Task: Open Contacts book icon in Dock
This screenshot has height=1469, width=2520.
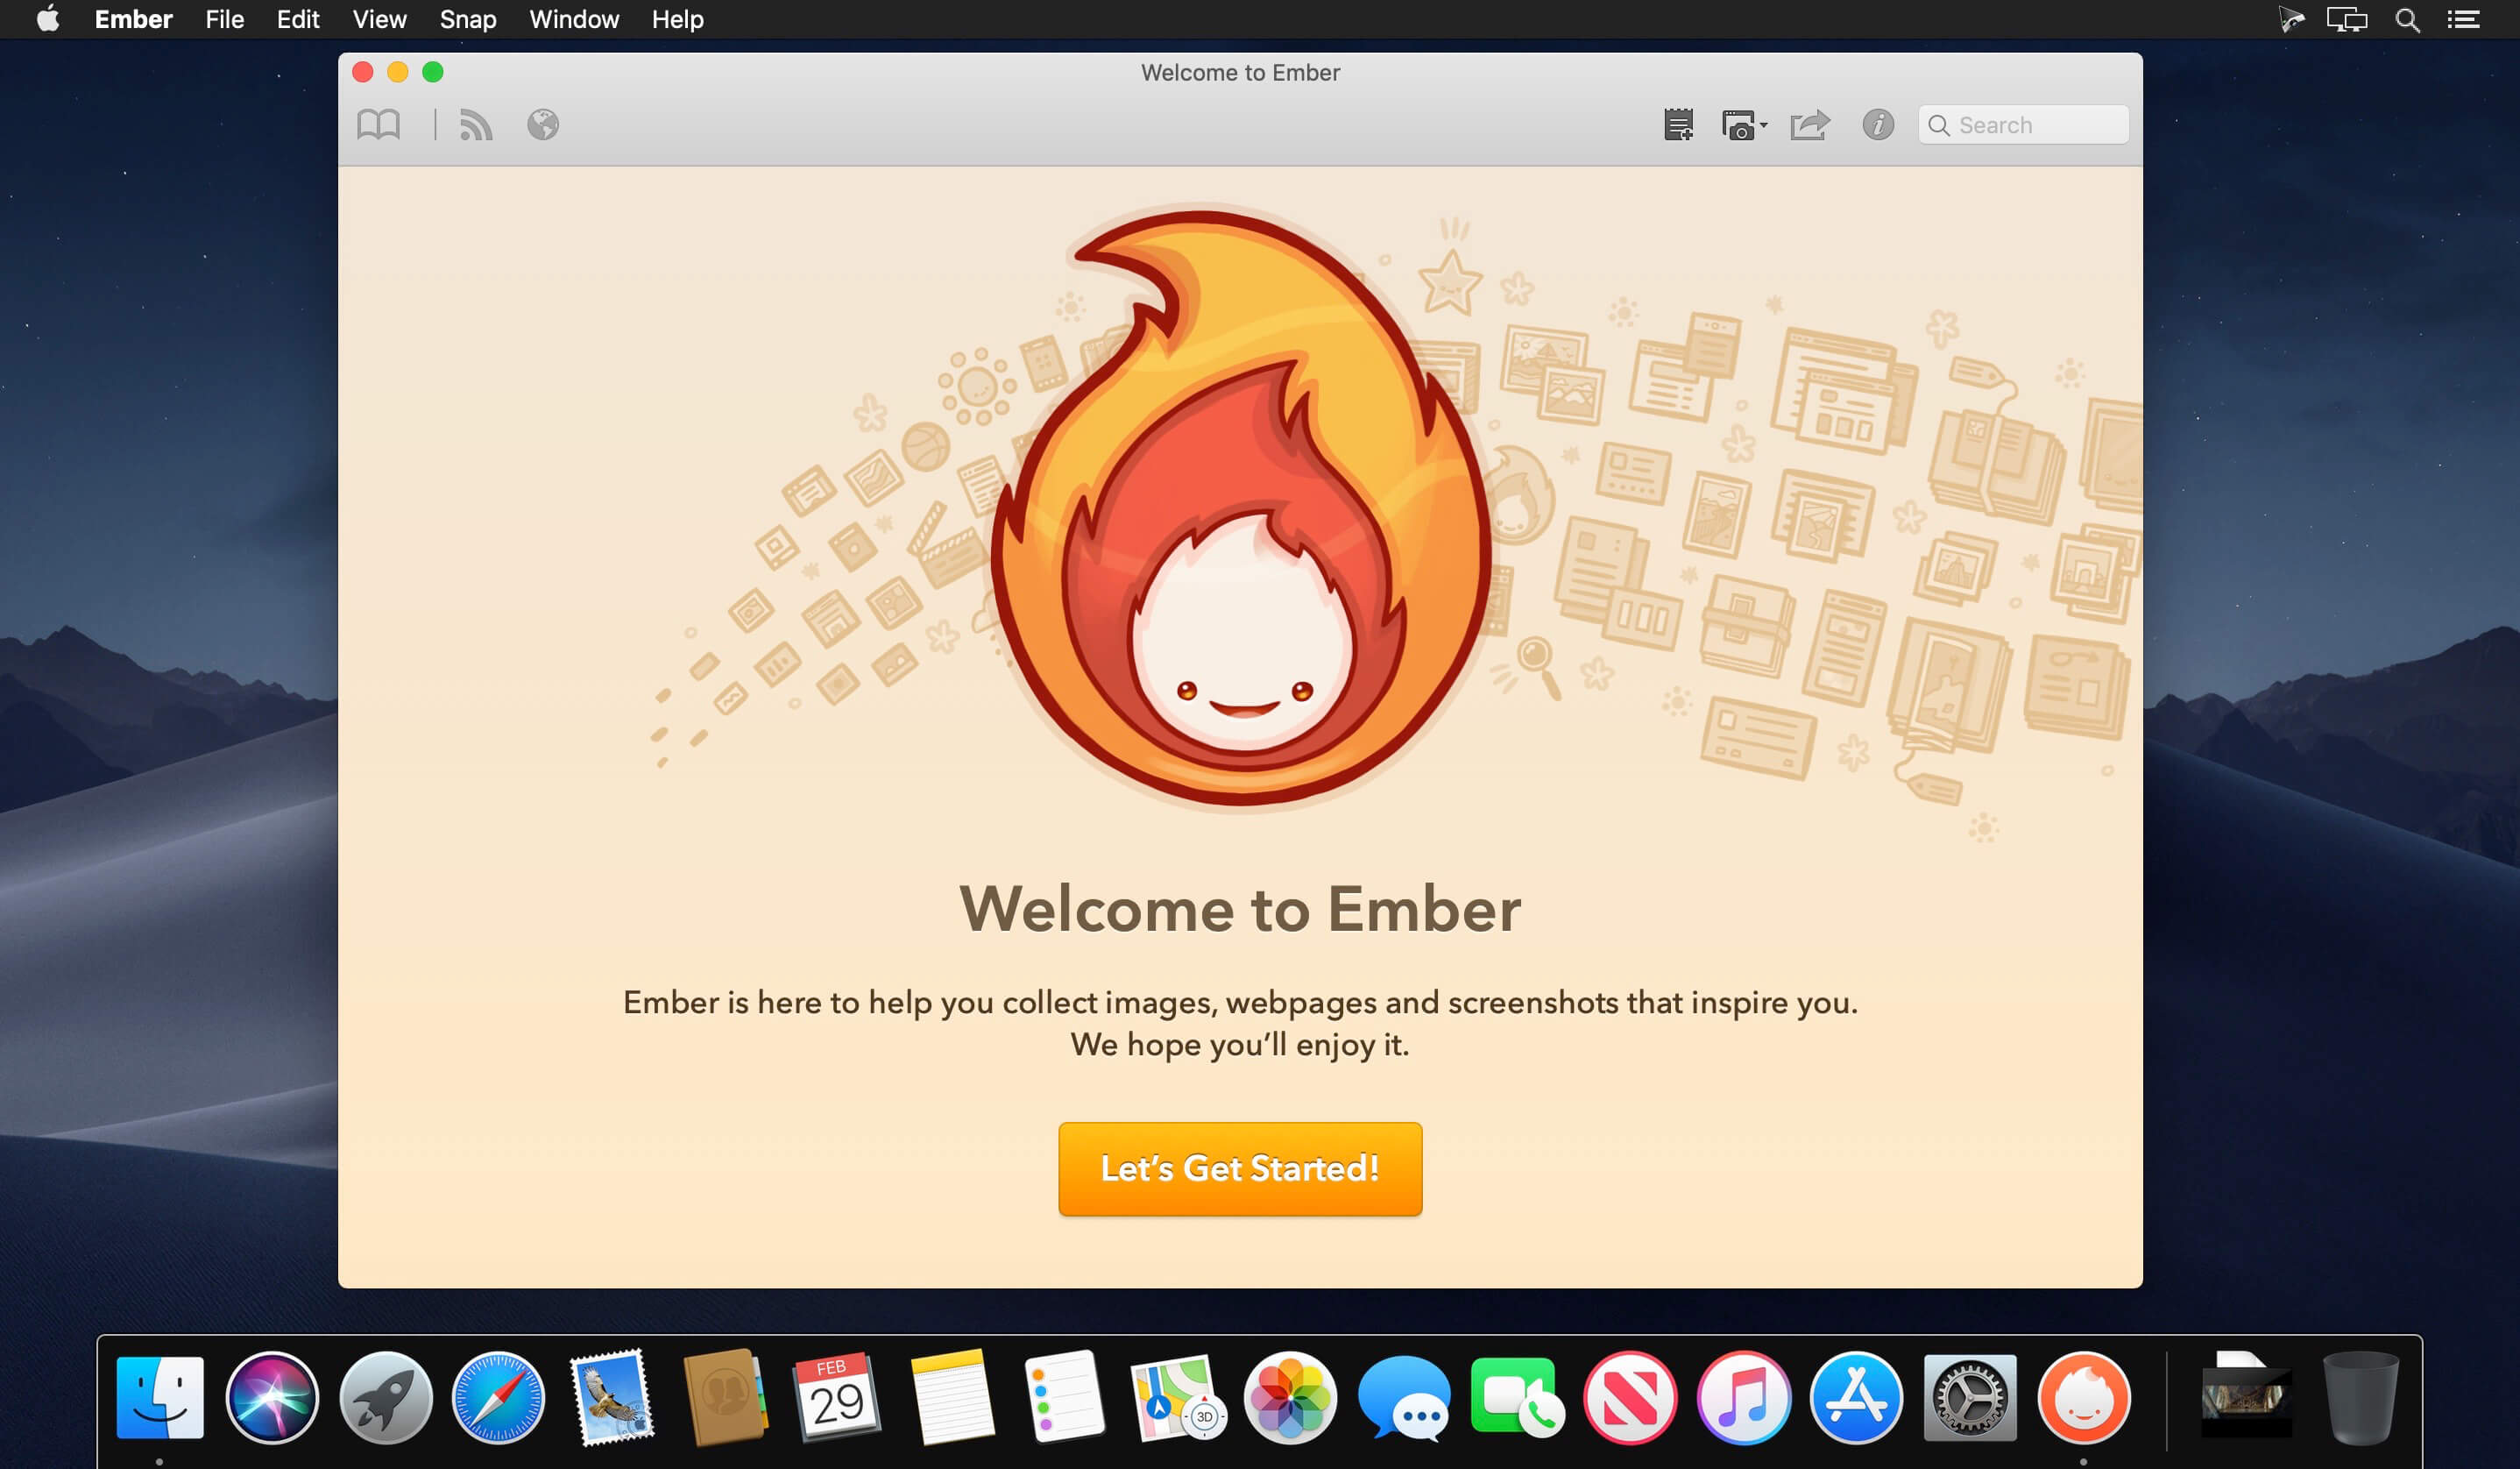Action: 725,1397
